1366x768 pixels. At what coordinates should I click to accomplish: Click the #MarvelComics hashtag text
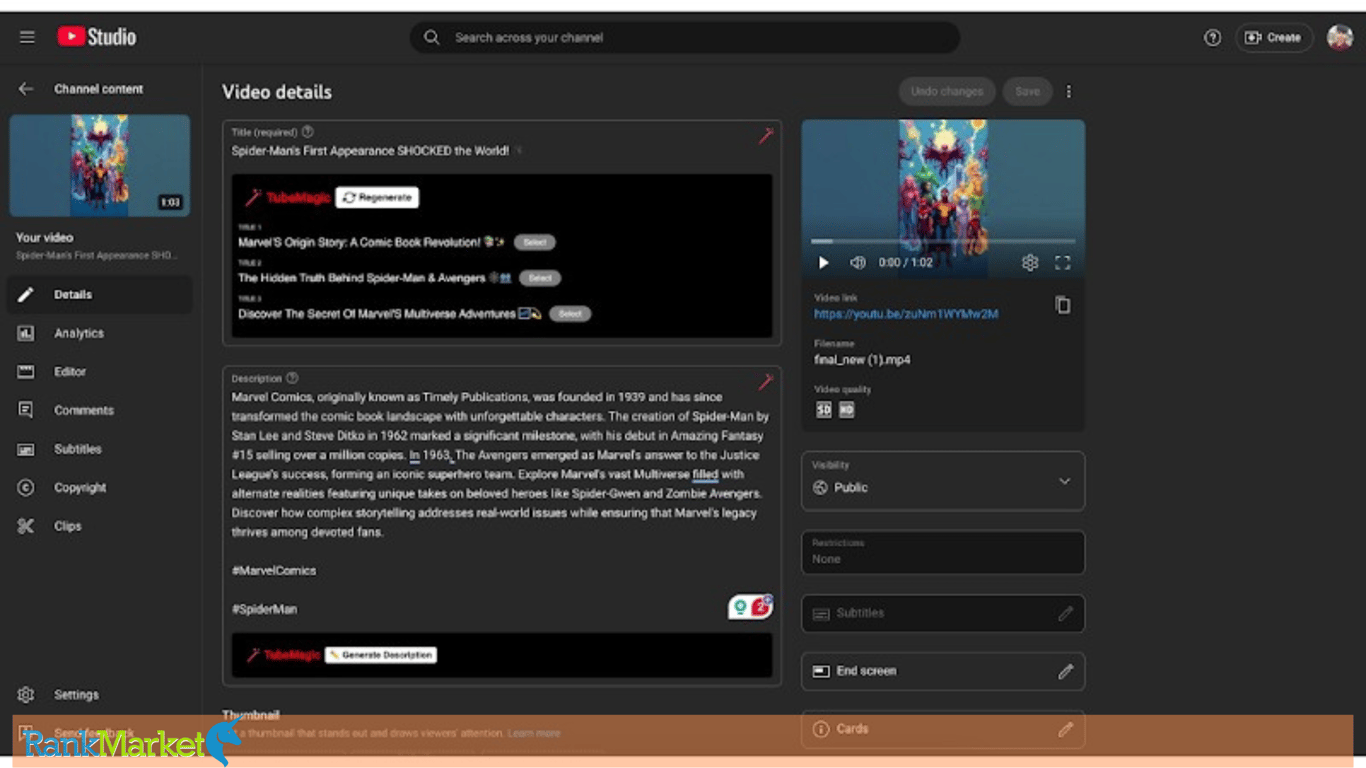click(274, 571)
